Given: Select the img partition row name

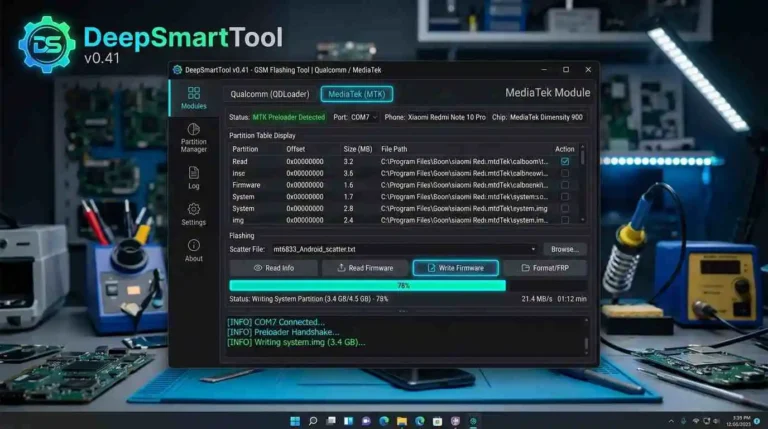Looking at the screenshot, I should [x=238, y=220].
